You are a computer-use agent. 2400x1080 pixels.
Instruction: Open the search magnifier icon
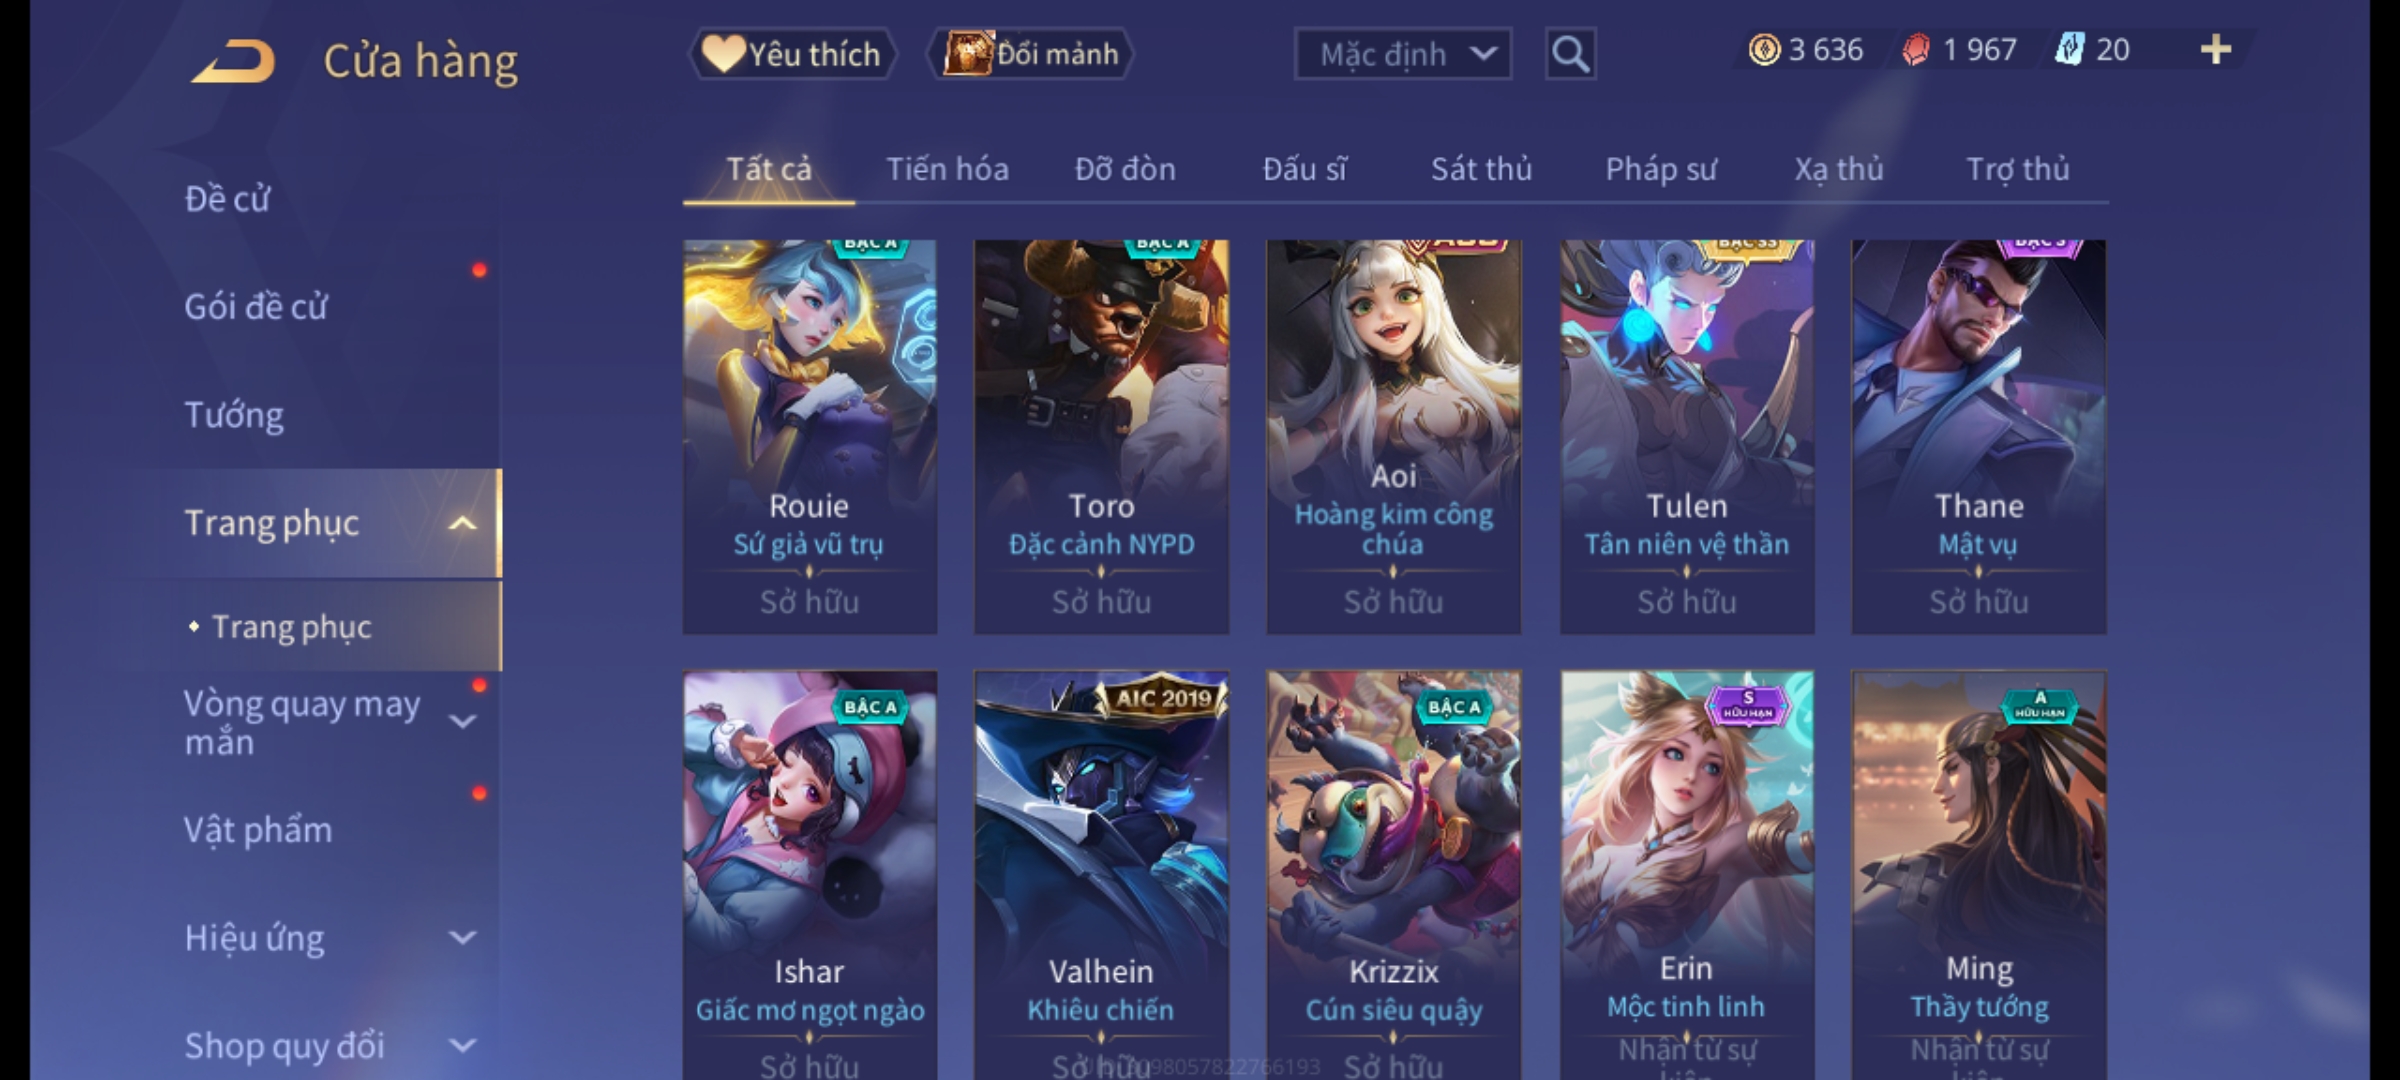1570,54
